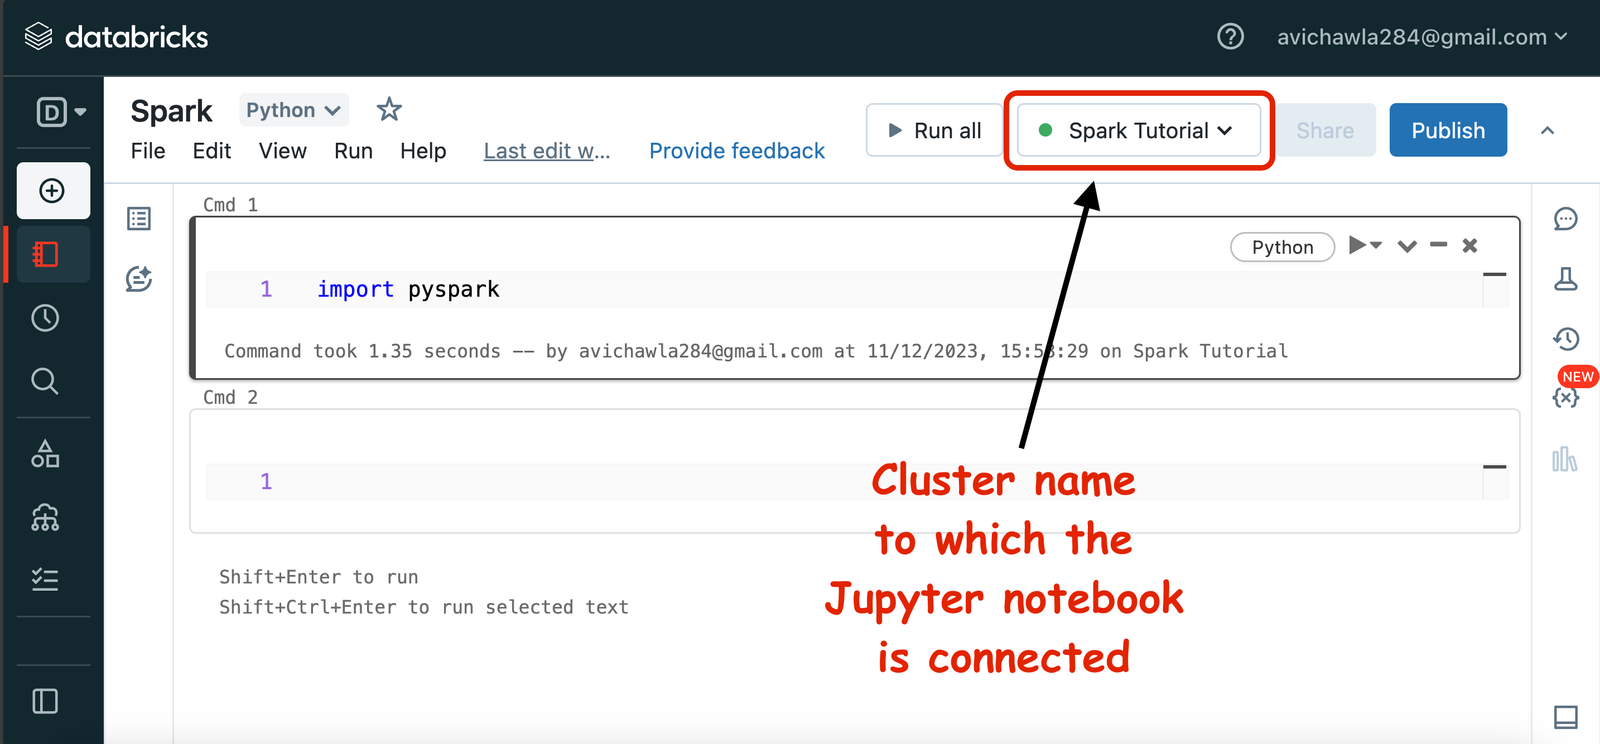Expand the user account email menu
This screenshot has height=744, width=1600.
coord(1421,37)
